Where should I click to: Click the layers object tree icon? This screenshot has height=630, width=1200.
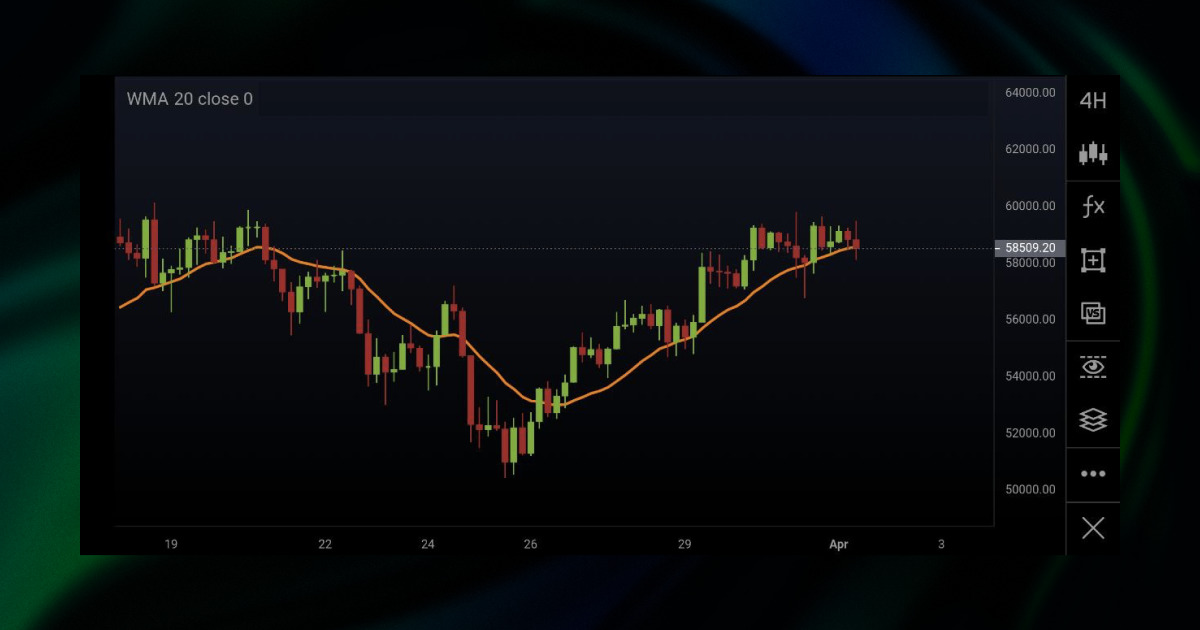1093,420
